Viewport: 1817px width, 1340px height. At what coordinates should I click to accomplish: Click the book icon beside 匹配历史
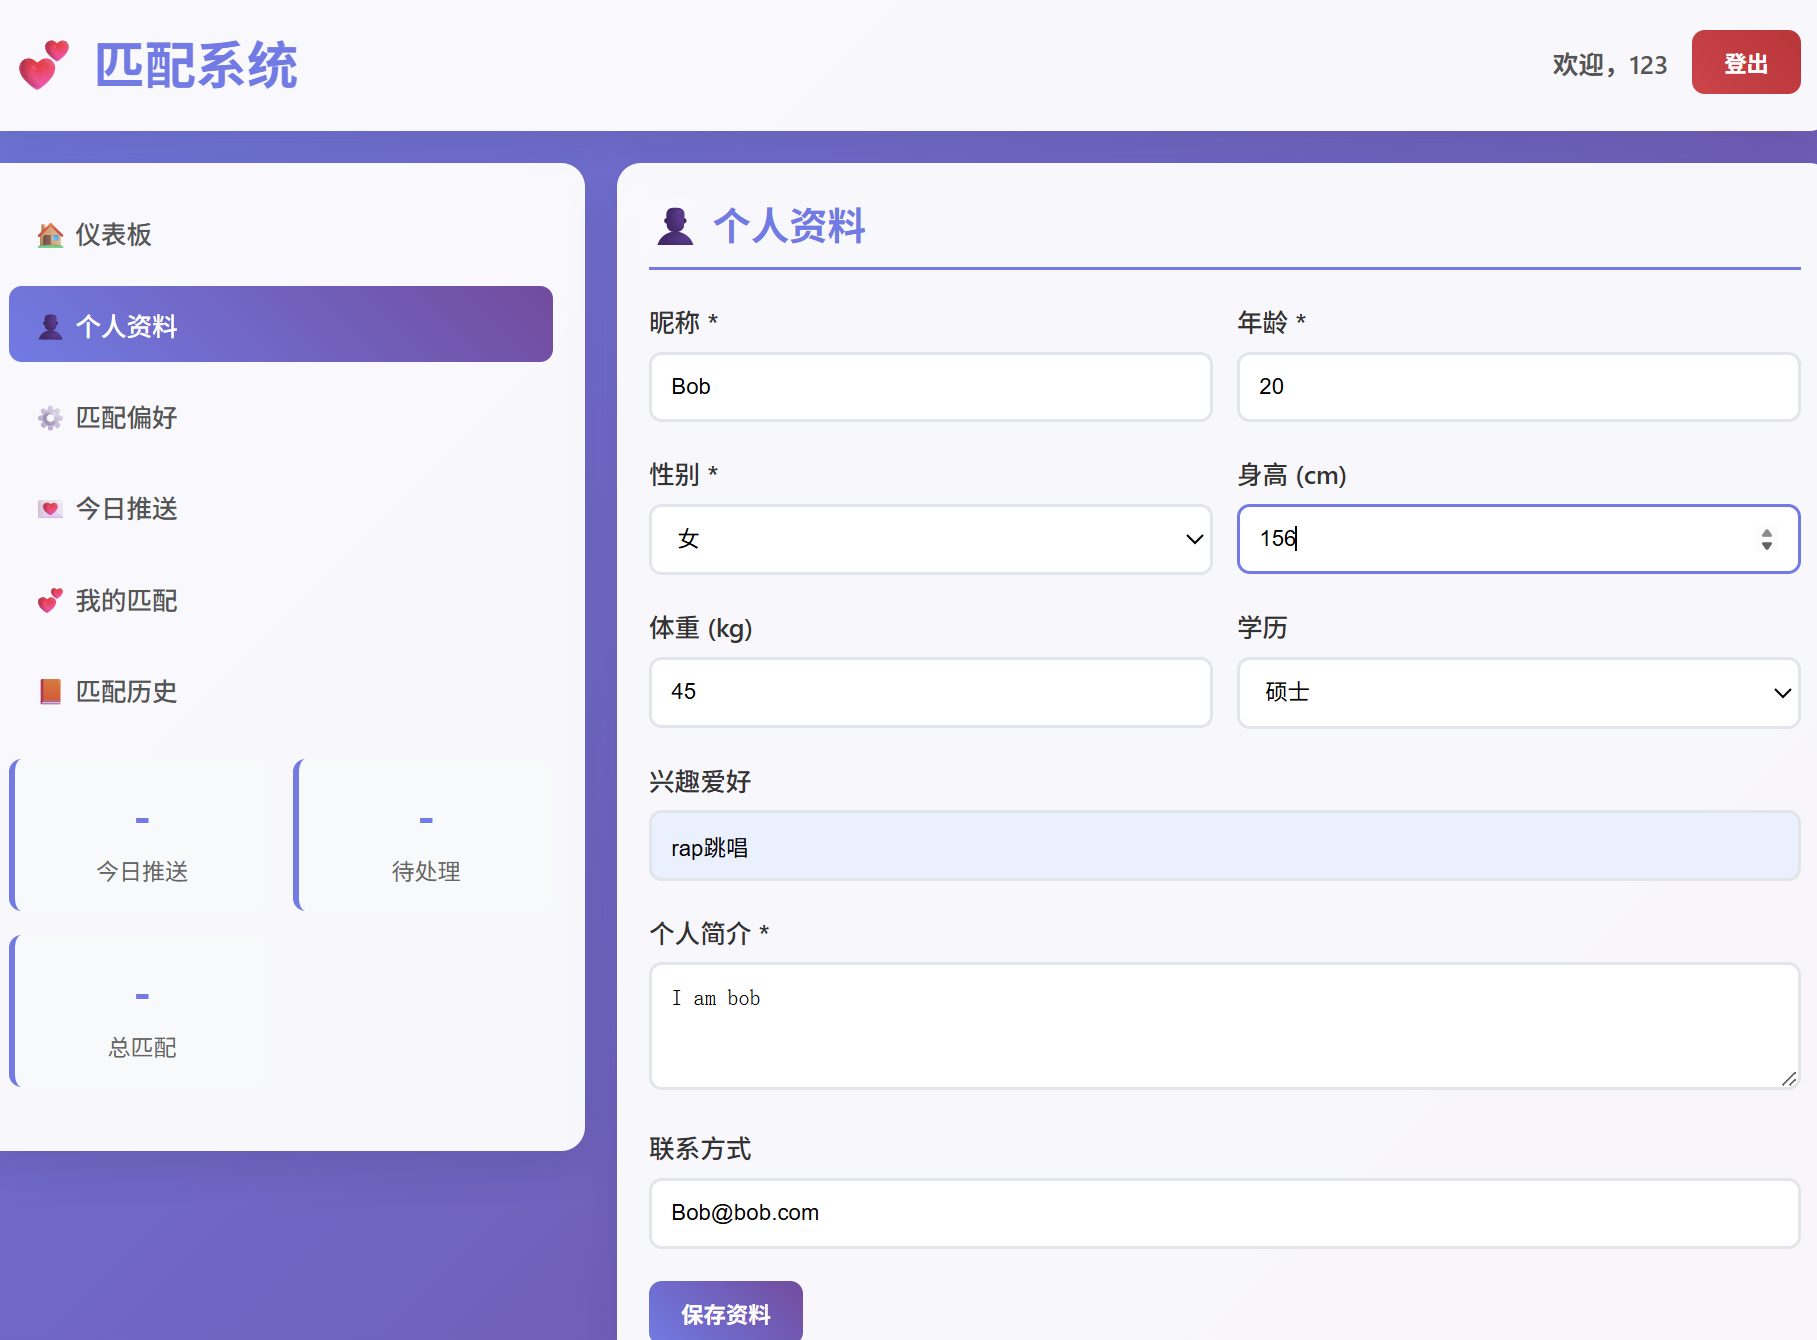coord(50,692)
